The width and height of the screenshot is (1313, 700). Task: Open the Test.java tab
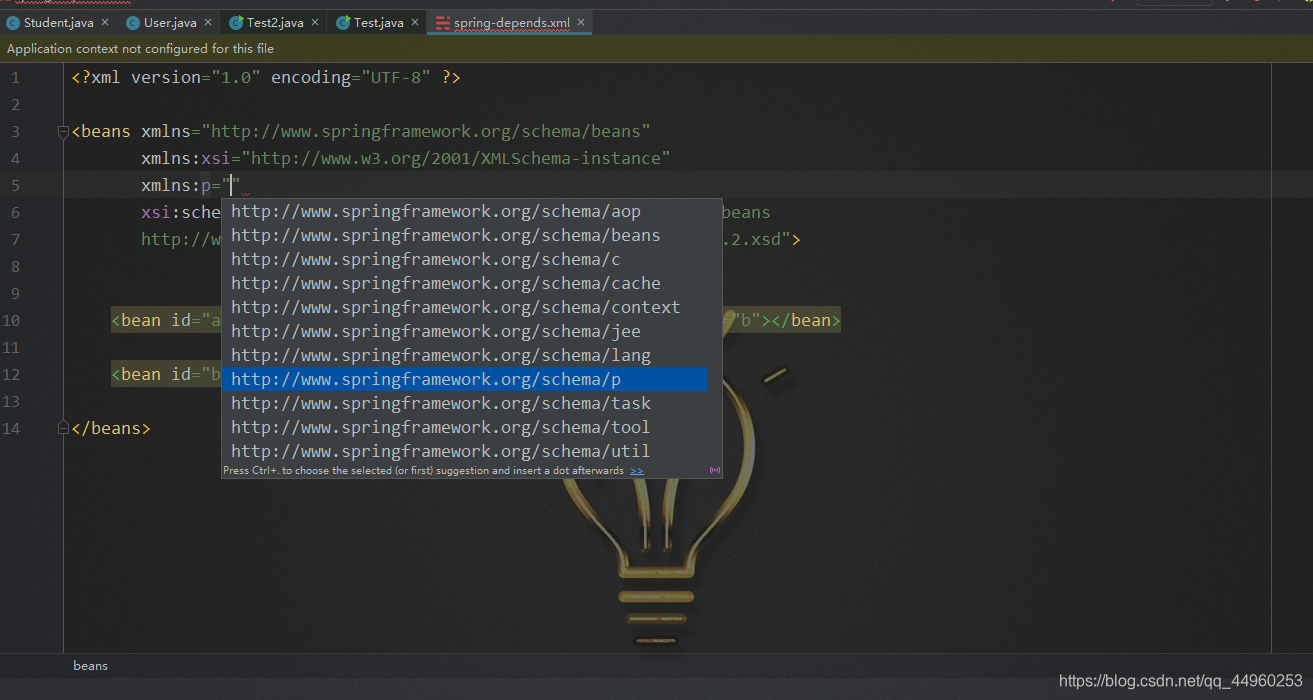click(x=378, y=22)
